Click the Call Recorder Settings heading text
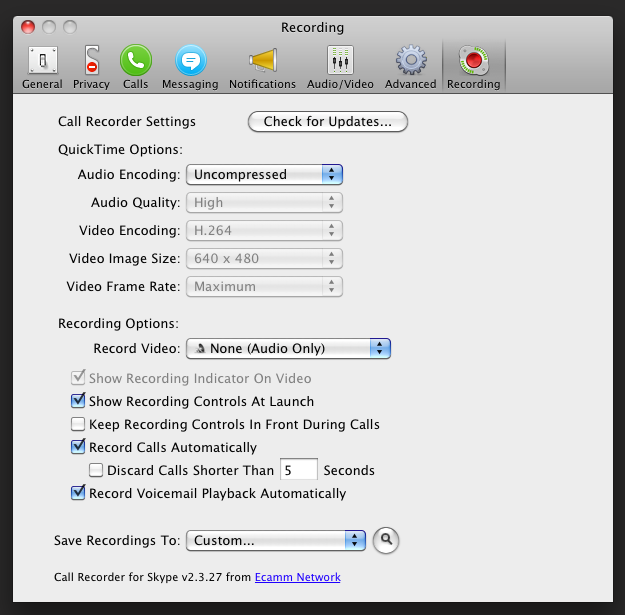 tap(127, 121)
